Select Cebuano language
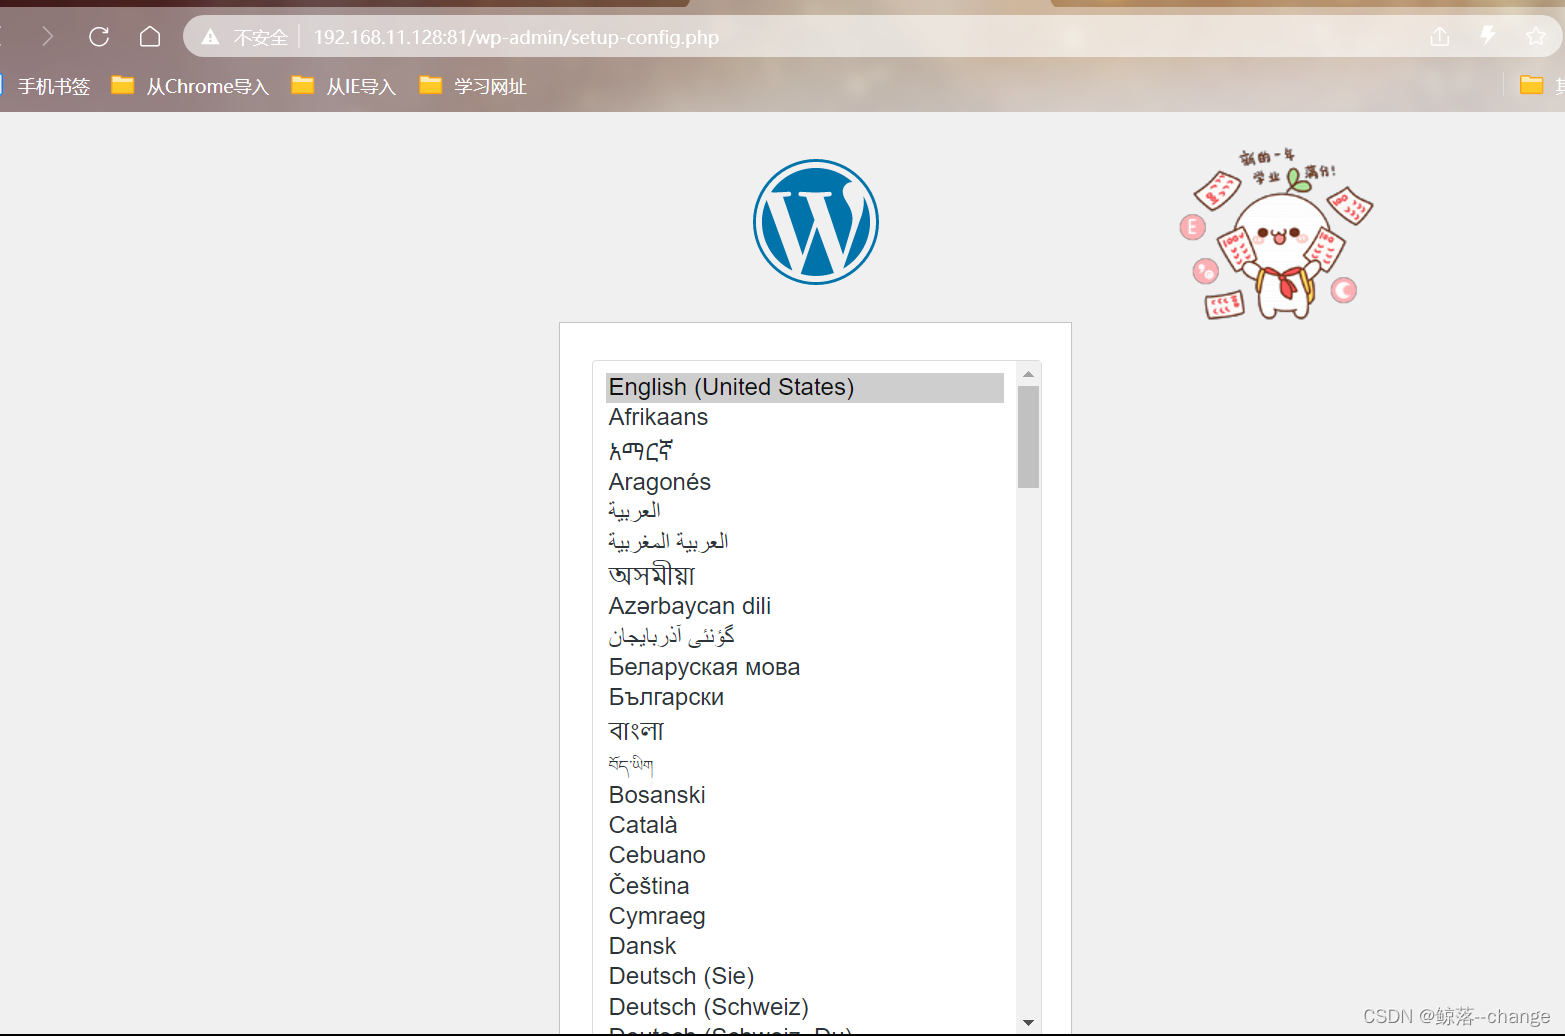The width and height of the screenshot is (1565, 1036). 805,855
